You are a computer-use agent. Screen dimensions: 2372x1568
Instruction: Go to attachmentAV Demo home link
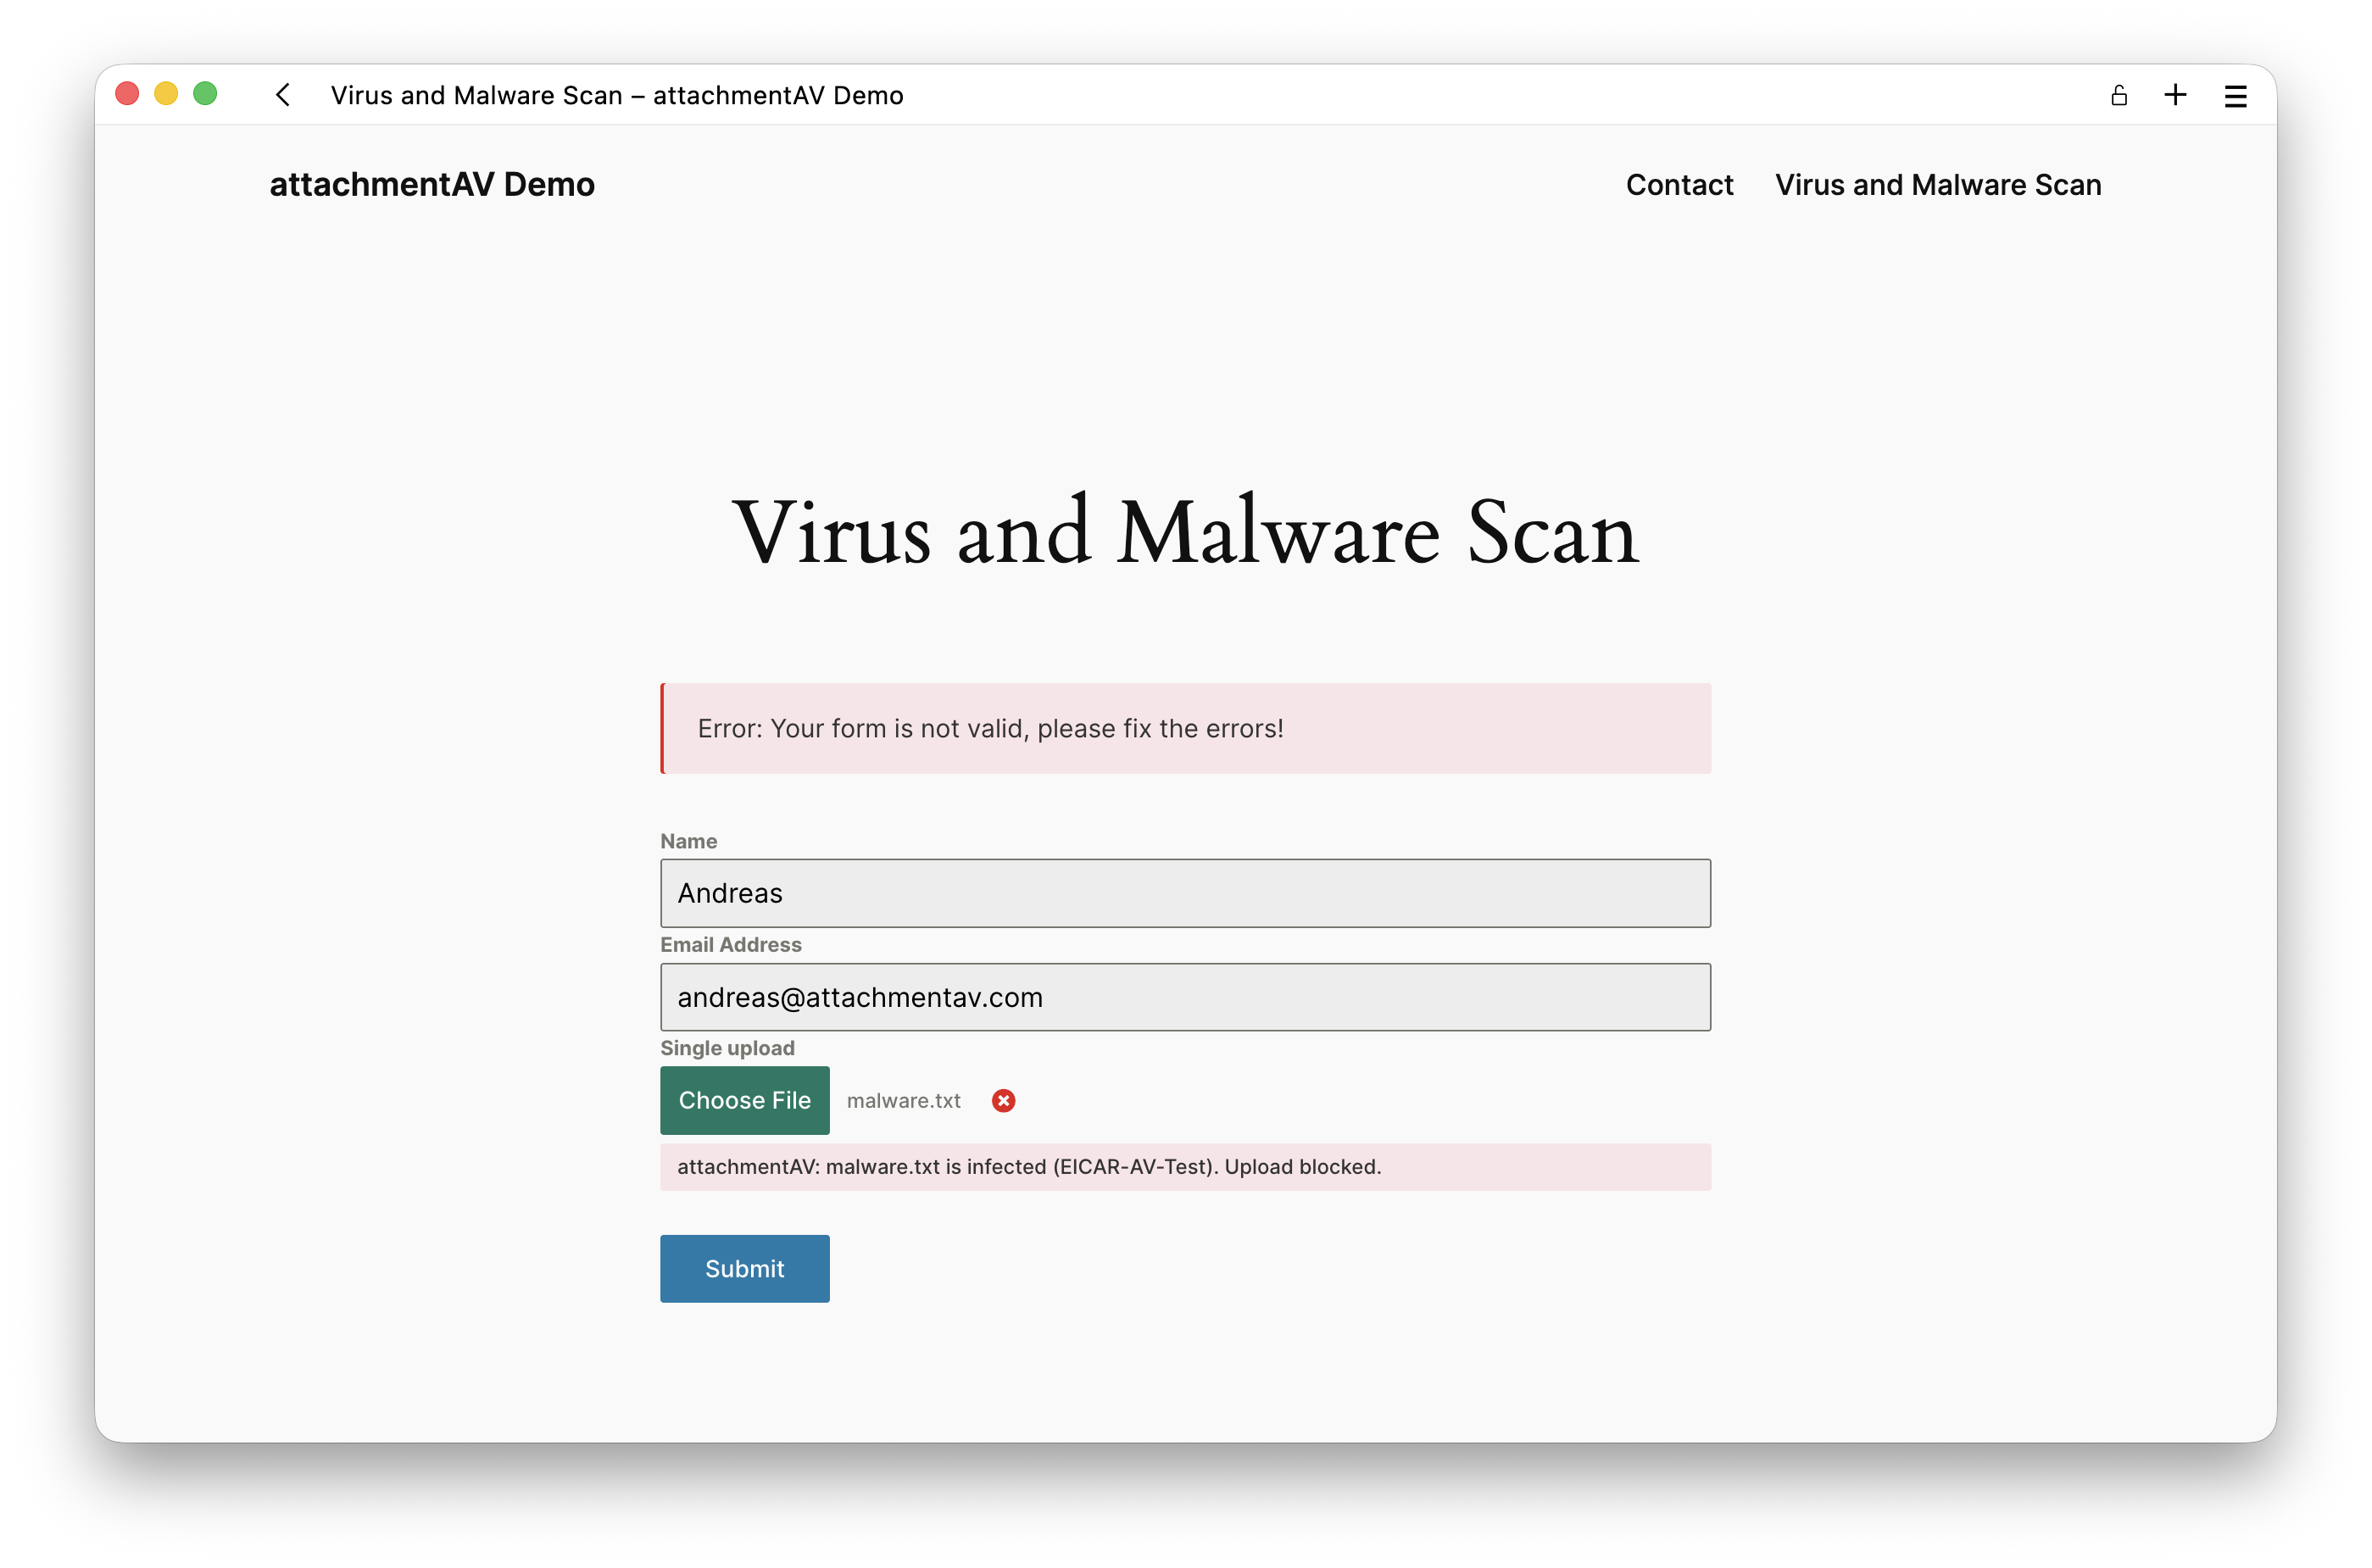click(432, 184)
